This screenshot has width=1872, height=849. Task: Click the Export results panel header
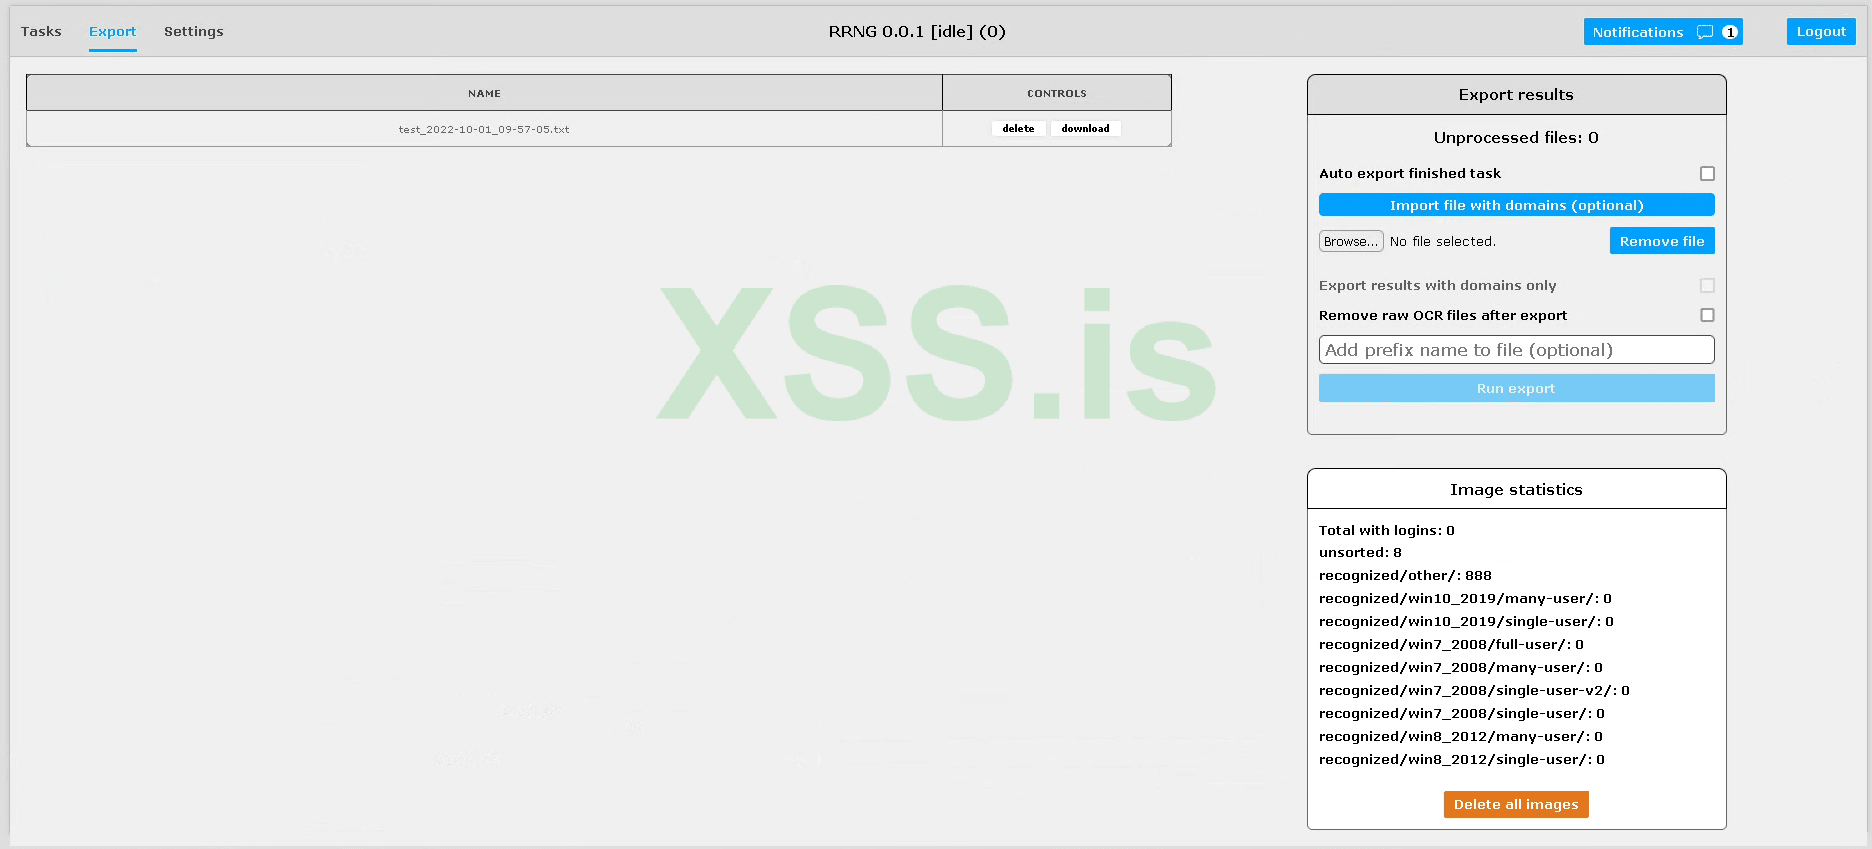click(x=1516, y=95)
